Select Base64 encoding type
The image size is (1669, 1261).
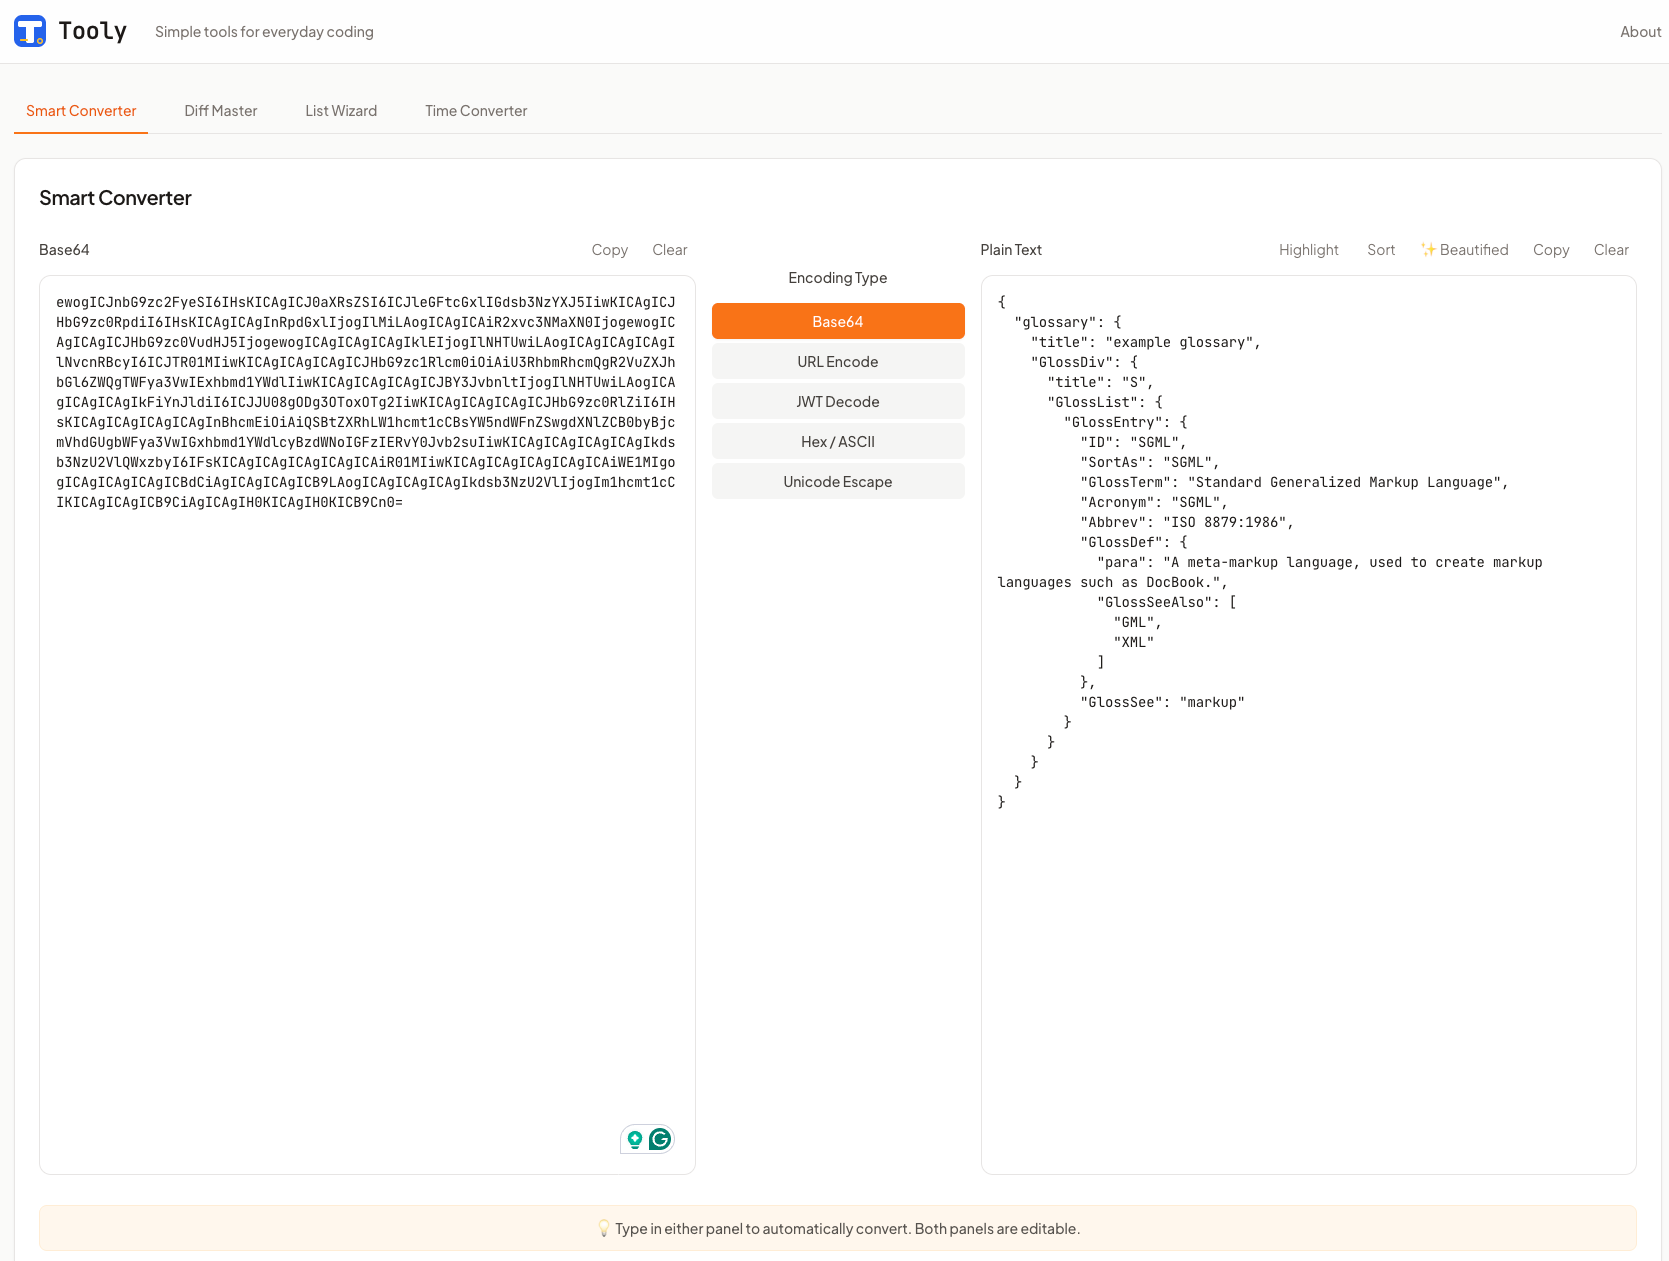pyautogui.click(x=837, y=321)
